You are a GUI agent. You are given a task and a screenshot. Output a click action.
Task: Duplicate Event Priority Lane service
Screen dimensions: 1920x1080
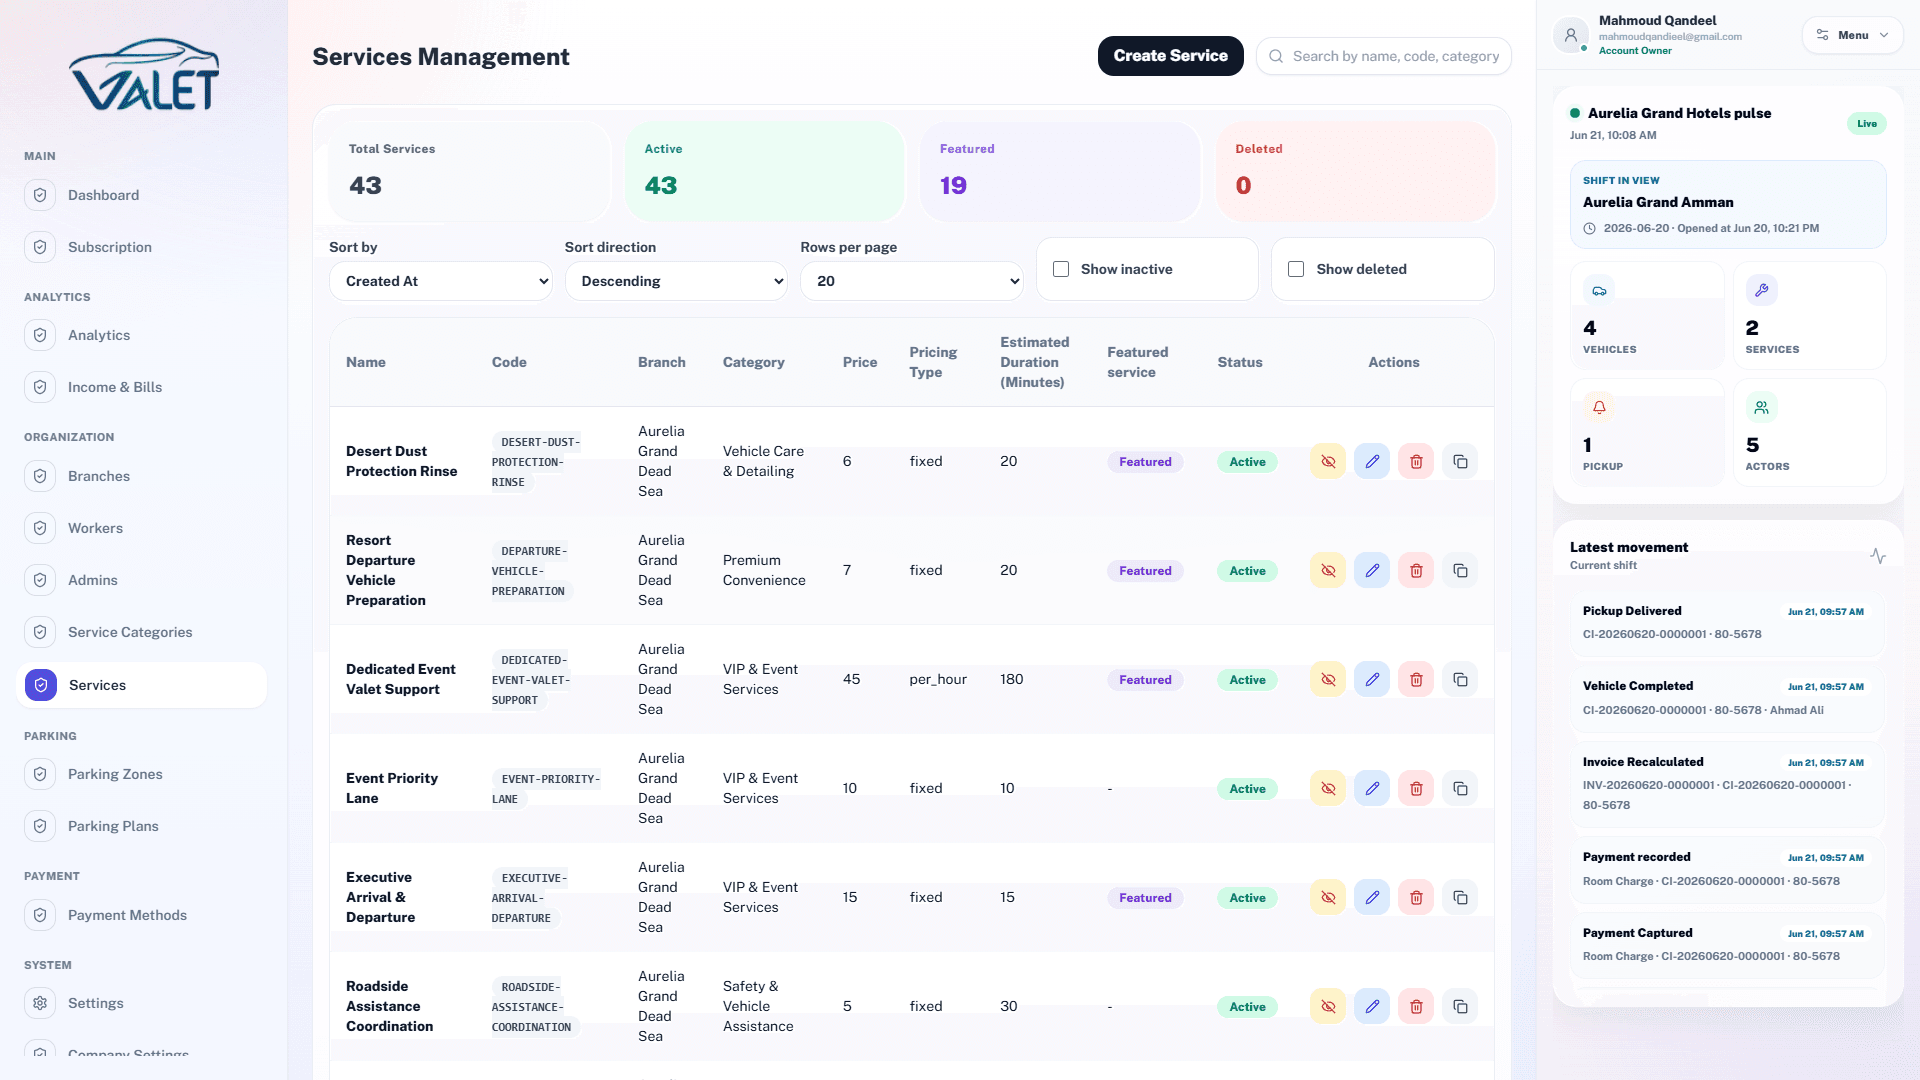point(1460,788)
